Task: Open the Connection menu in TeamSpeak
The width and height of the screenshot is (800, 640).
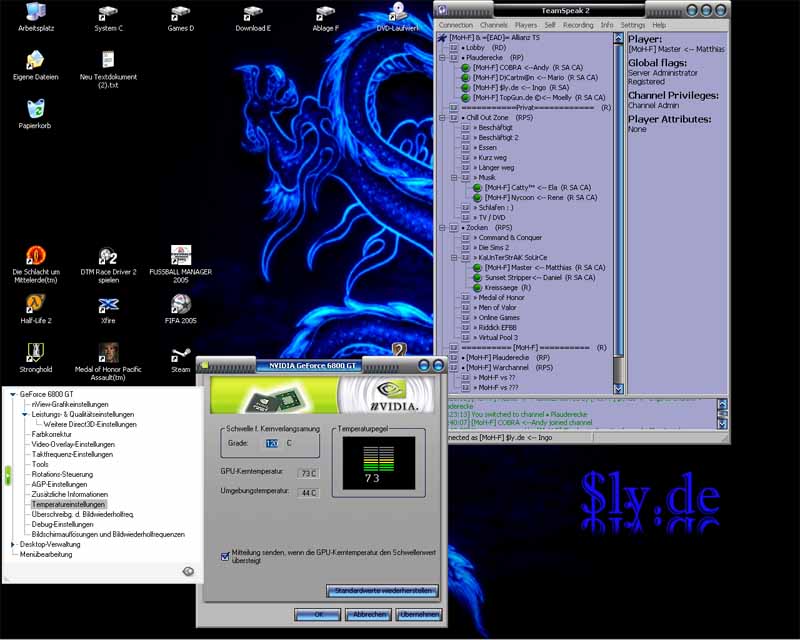Action: point(456,25)
